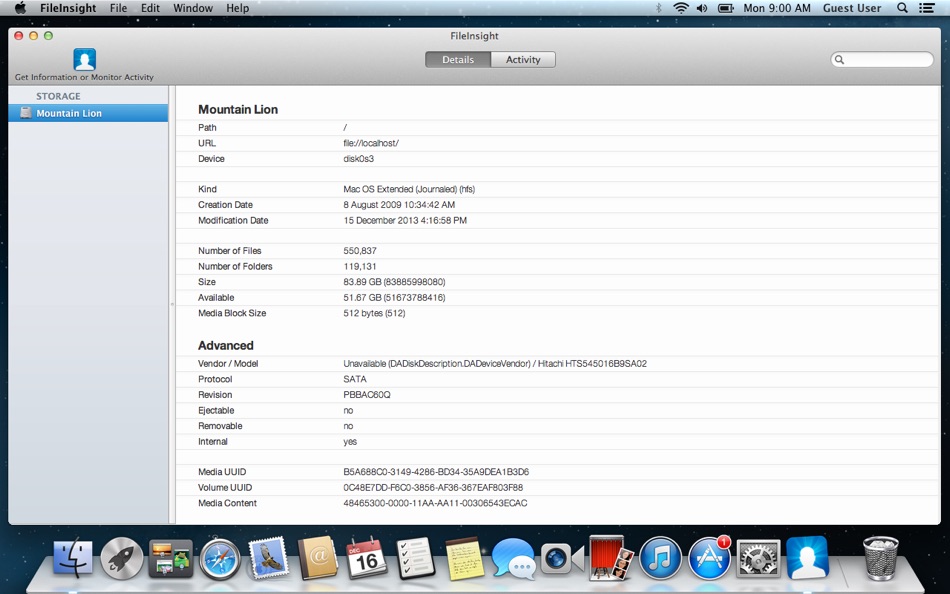Open Launchpad rocket icon in Dock
The height and width of the screenshot is (594, 950).
[x=122, y=558]
